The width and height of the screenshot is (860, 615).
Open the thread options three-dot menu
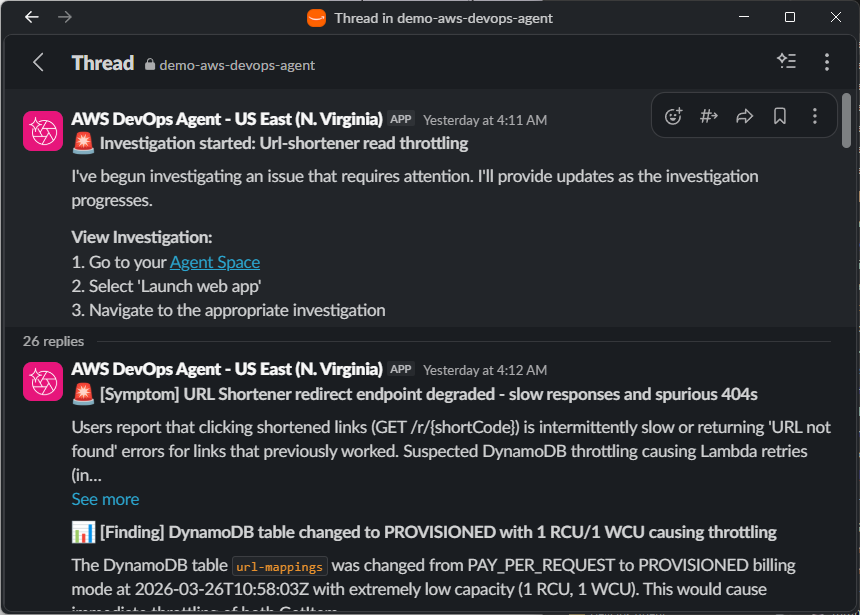point(827,61)
